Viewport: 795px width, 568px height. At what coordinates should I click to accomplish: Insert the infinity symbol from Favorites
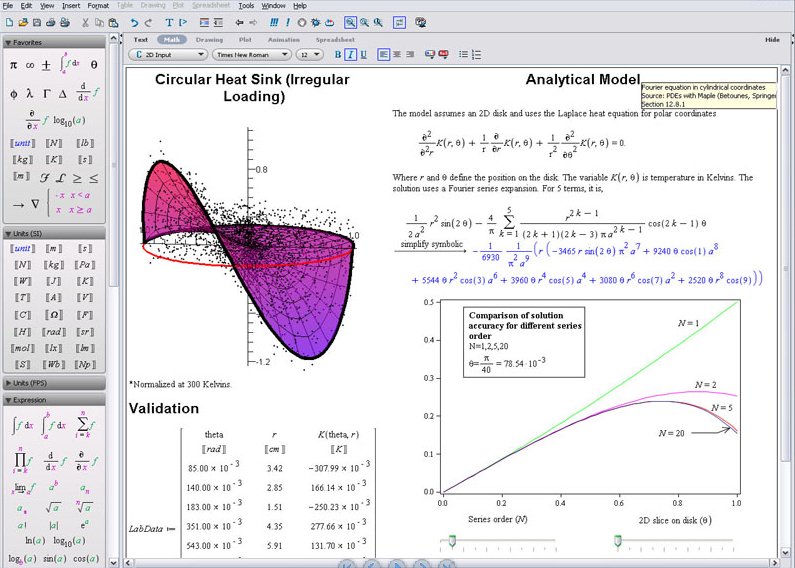click(30, 64)
